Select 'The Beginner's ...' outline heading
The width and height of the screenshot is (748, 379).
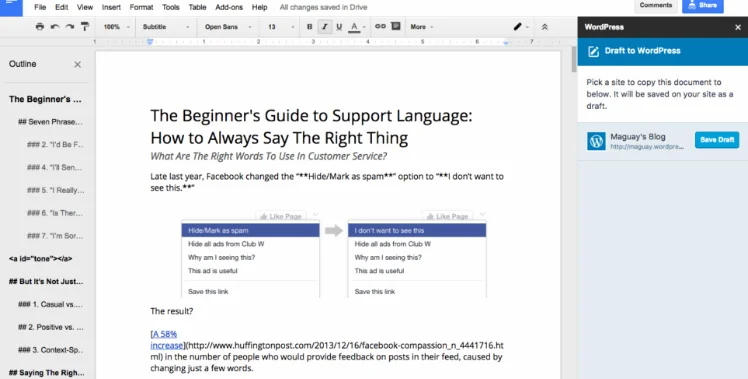pos(45,99)
